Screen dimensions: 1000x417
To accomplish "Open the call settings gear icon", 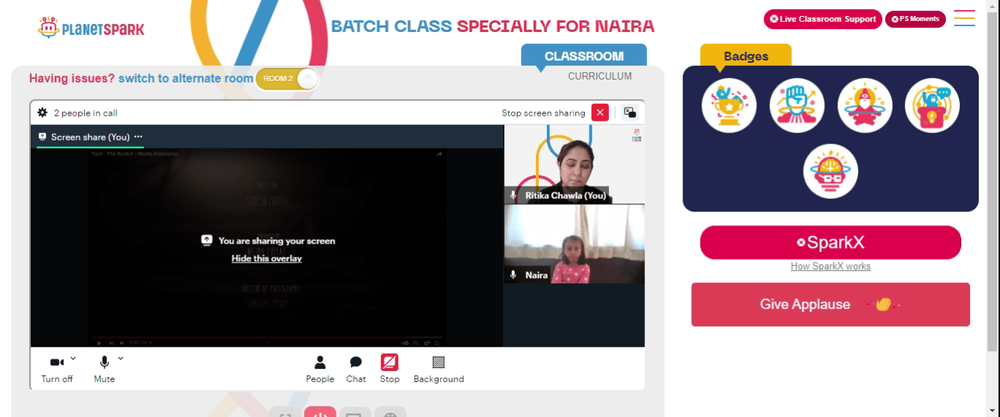I will pos(42,113).
